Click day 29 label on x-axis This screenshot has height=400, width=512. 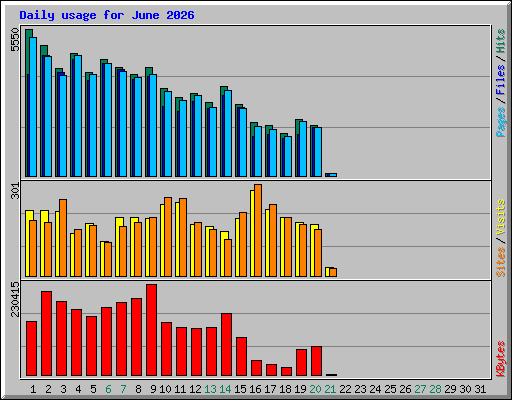pos(450,389)
